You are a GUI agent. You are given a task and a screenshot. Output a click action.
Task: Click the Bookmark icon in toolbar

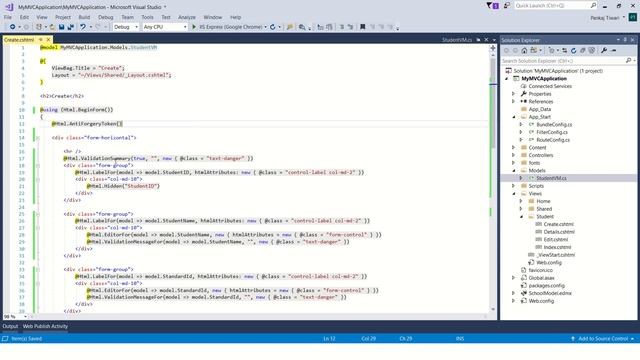coord(362,27)
